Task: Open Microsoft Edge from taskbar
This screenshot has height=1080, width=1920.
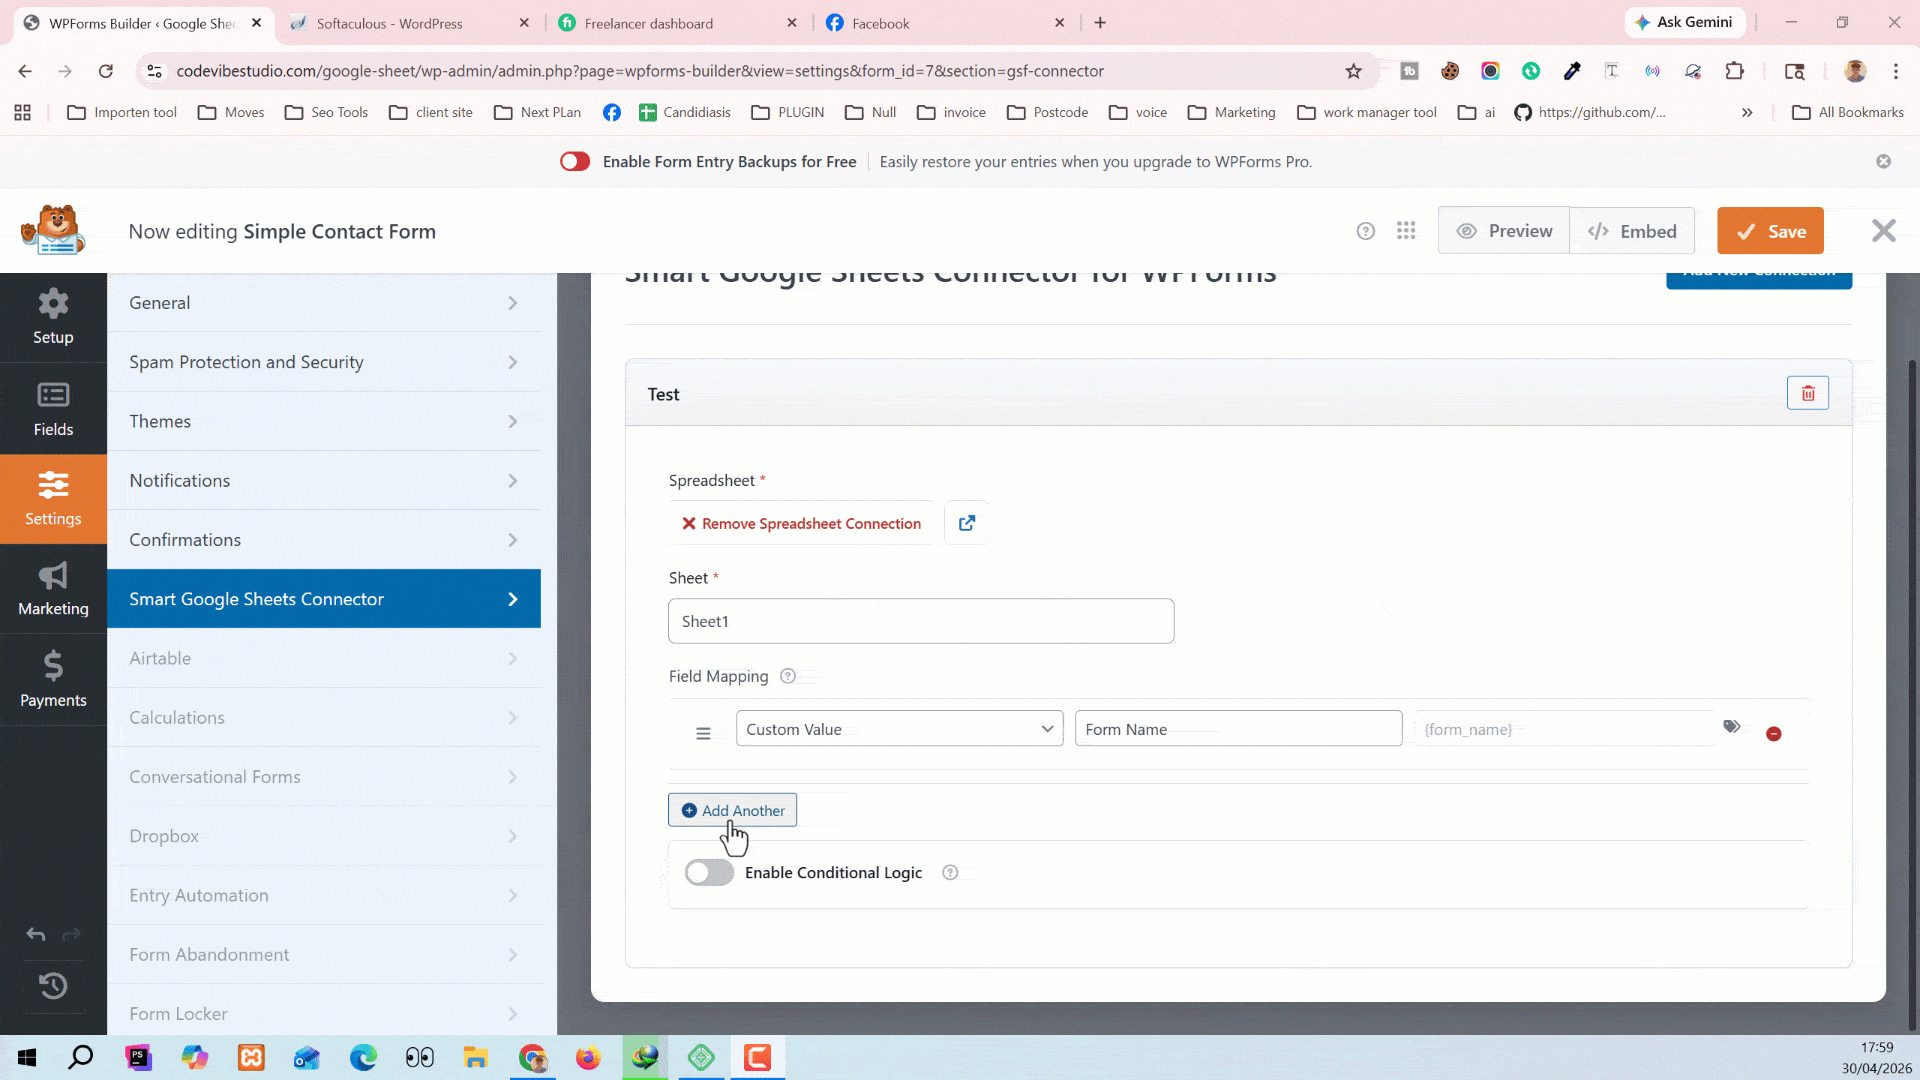Action: [x=363, y=1057]
